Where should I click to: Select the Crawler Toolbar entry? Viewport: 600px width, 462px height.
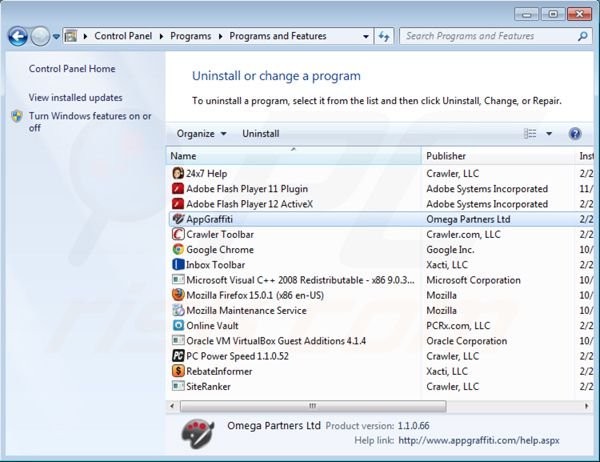(x=220, y=234)
